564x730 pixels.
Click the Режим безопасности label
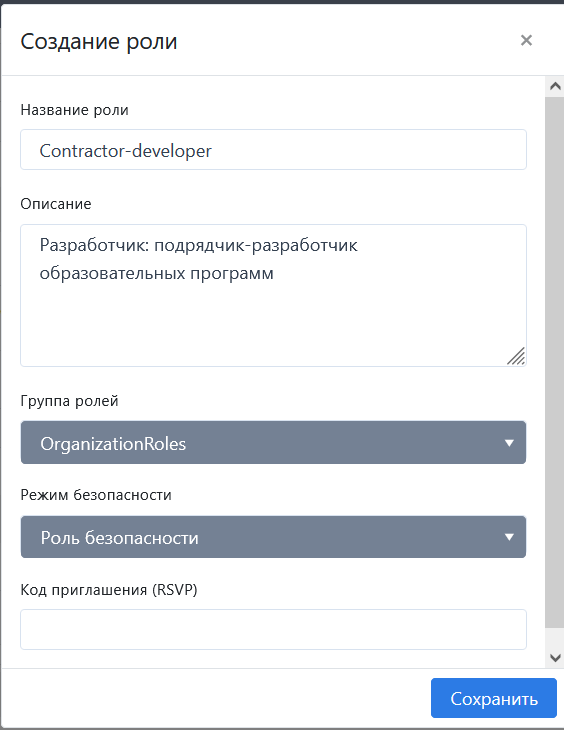[x=96, y=495]
